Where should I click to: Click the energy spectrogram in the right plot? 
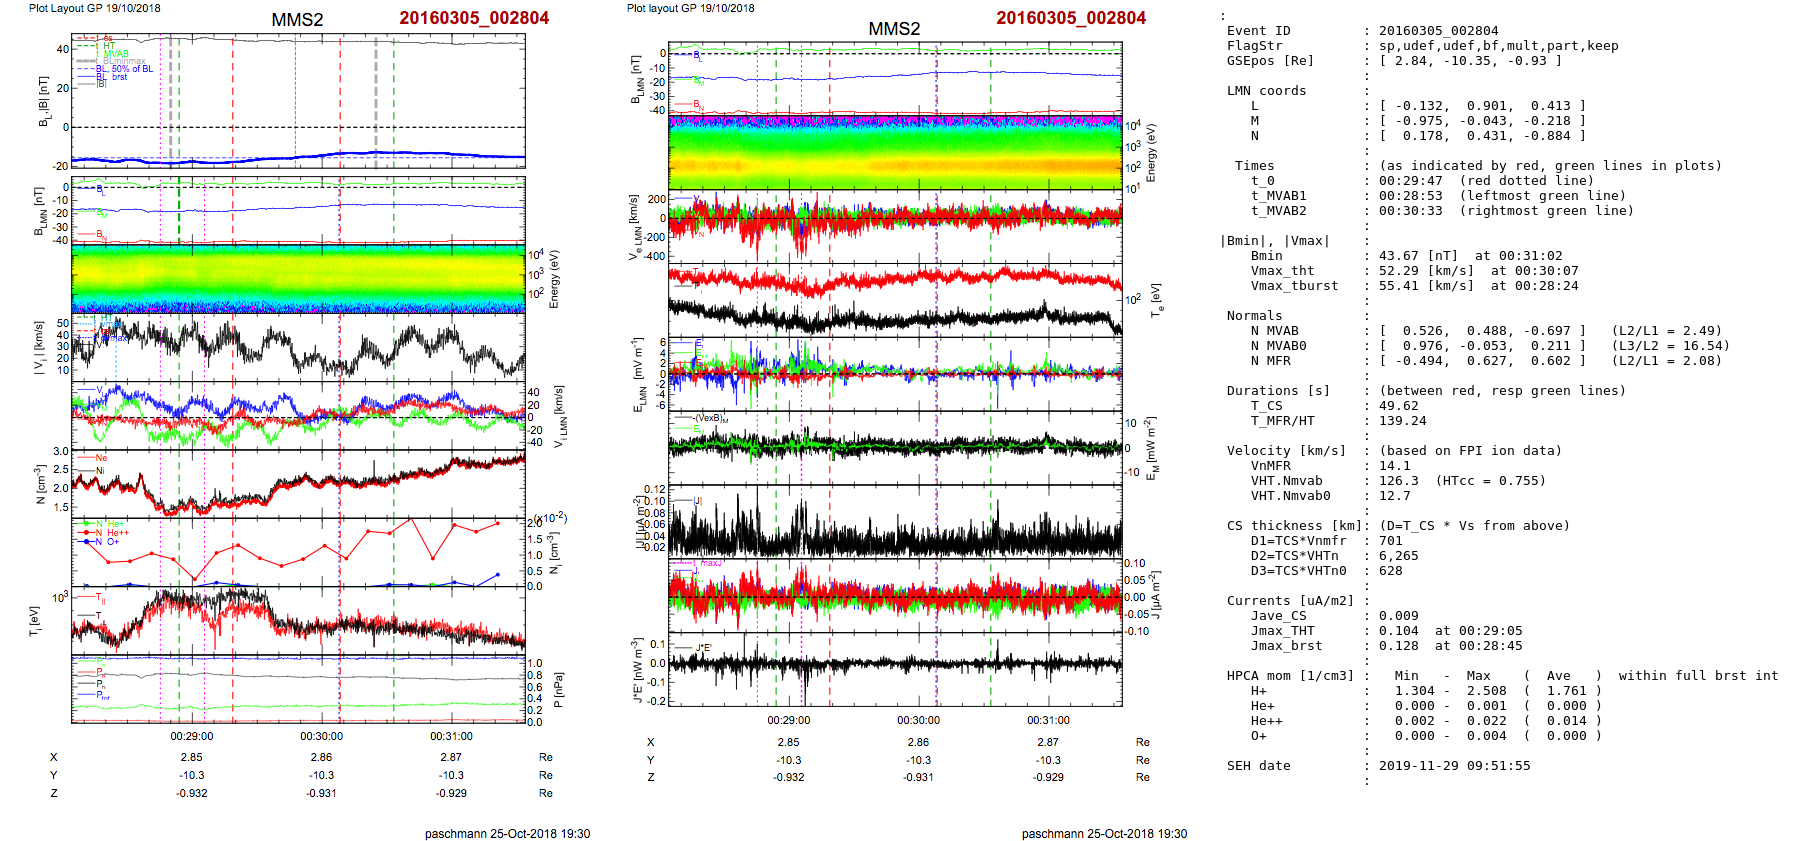pos(895,152)
